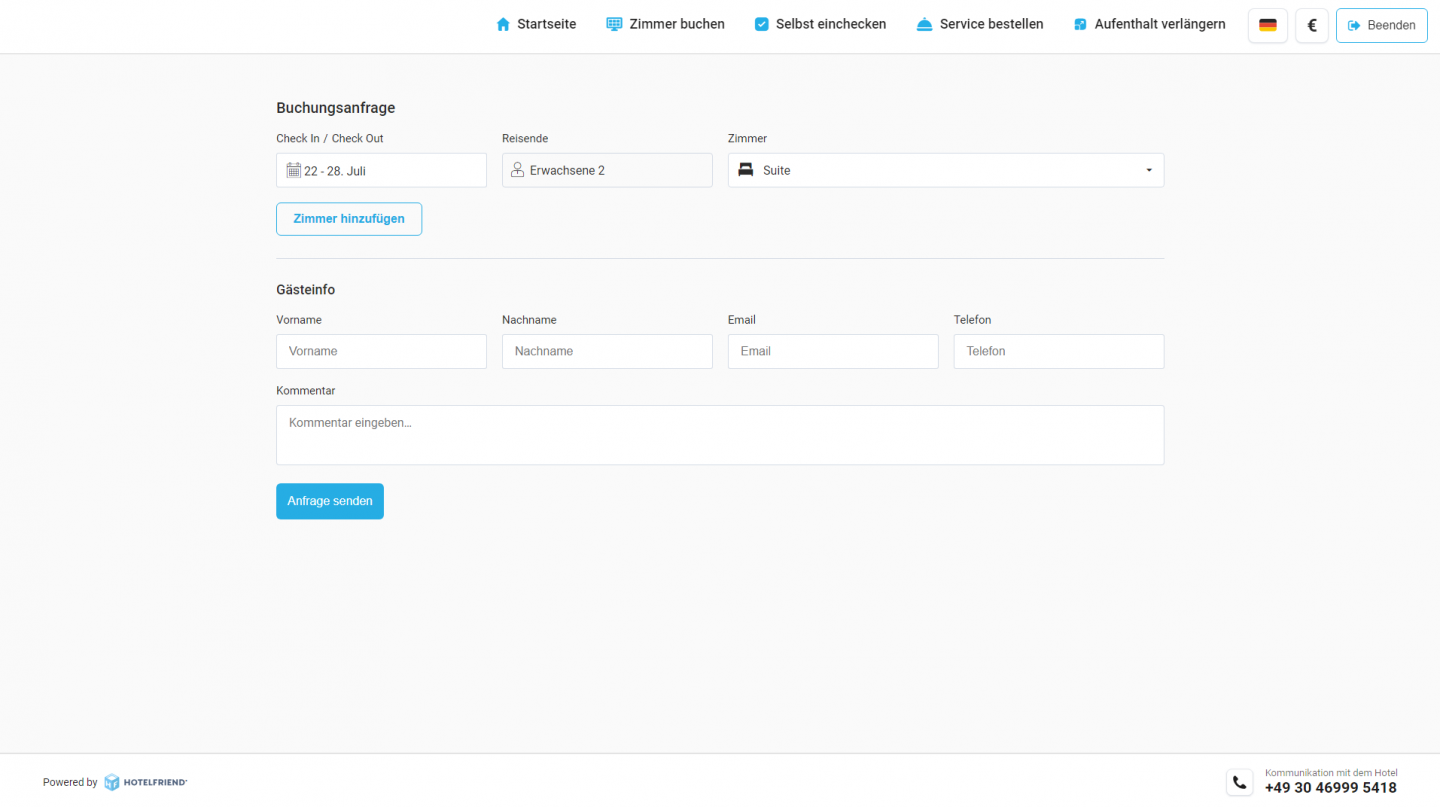Viewport: 1440px width, 807px height.
Task: Click the home icon next to Startseite
Action: click(x=503, y=24)
